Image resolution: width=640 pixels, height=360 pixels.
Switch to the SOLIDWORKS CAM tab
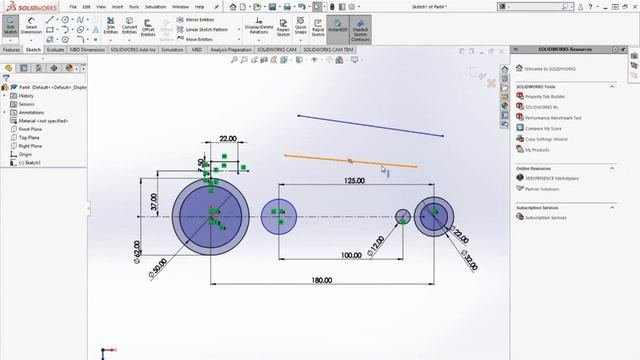click(x=277, y=50)
